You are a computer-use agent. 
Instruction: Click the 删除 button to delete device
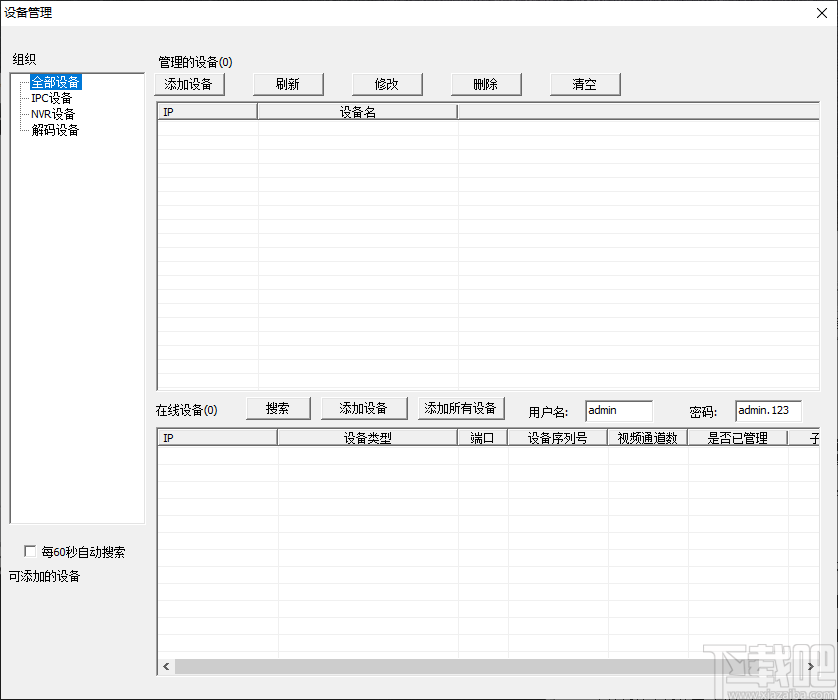coord(486,84)
